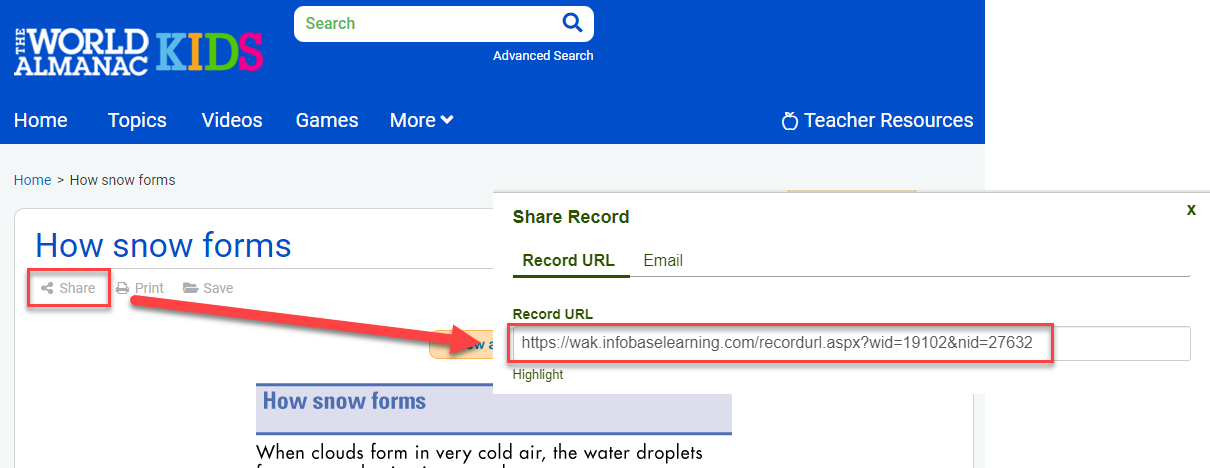Close the Share Record dialog
The width and height of the screenshot is (1210, 468).
point(1191,210)
